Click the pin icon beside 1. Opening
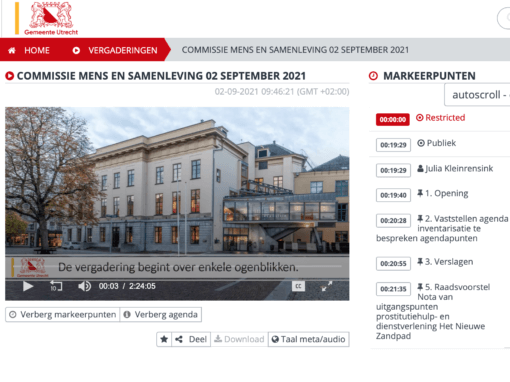This screenshot has height=382, width=510. point(420,193)
